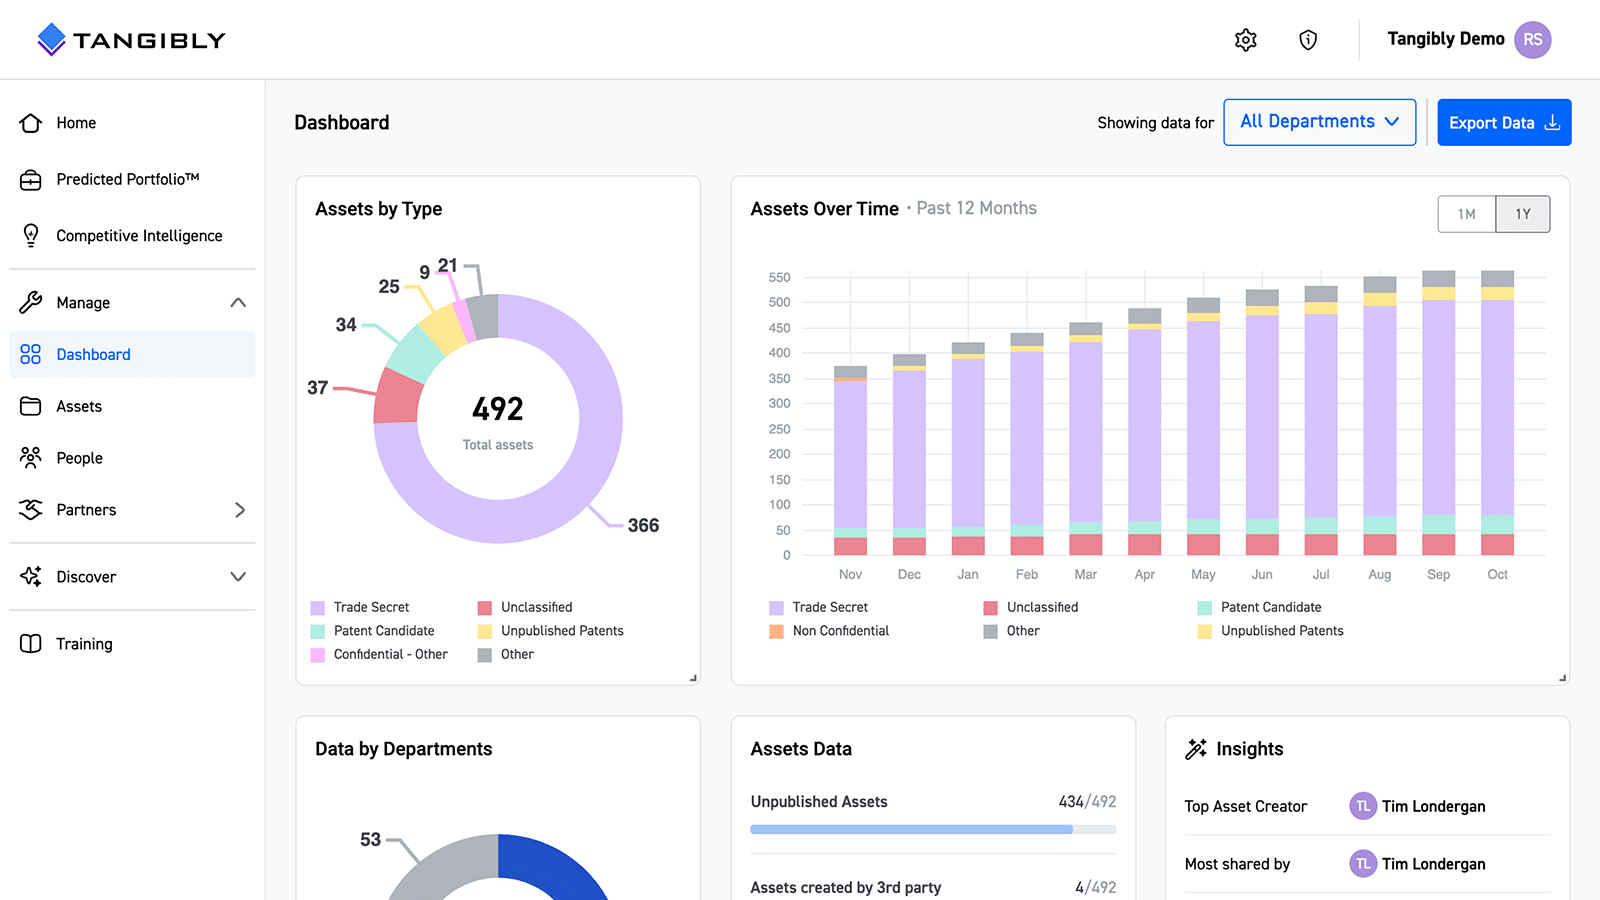
Task: Select the Predicted Portfolio icon
Action: click(31, 179)
